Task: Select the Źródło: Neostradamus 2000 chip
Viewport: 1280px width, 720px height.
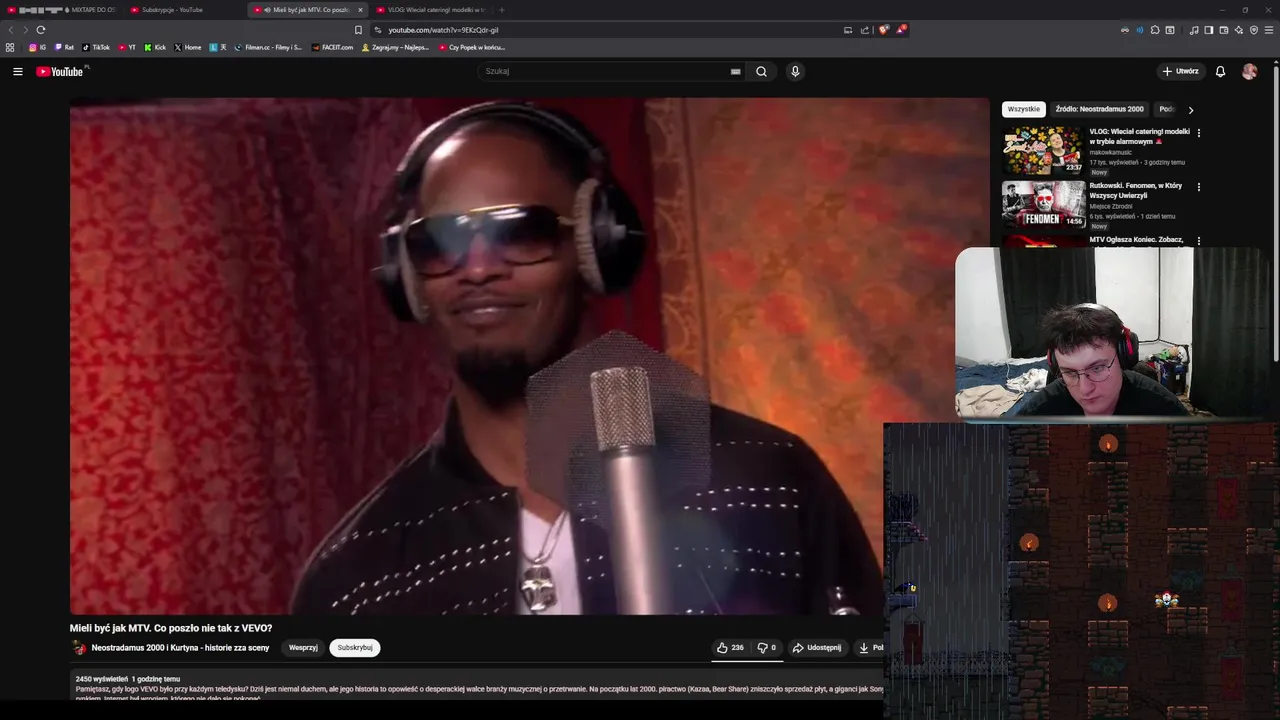Action: (1099, 109)
